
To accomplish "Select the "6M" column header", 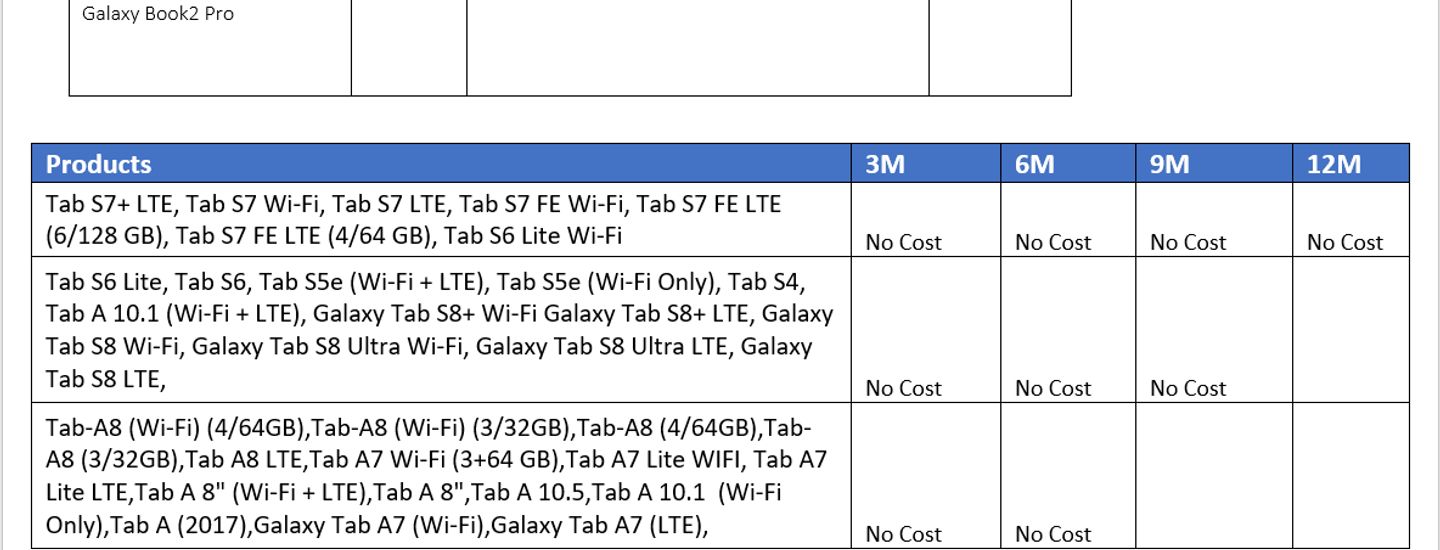I will click(1034, 164).
